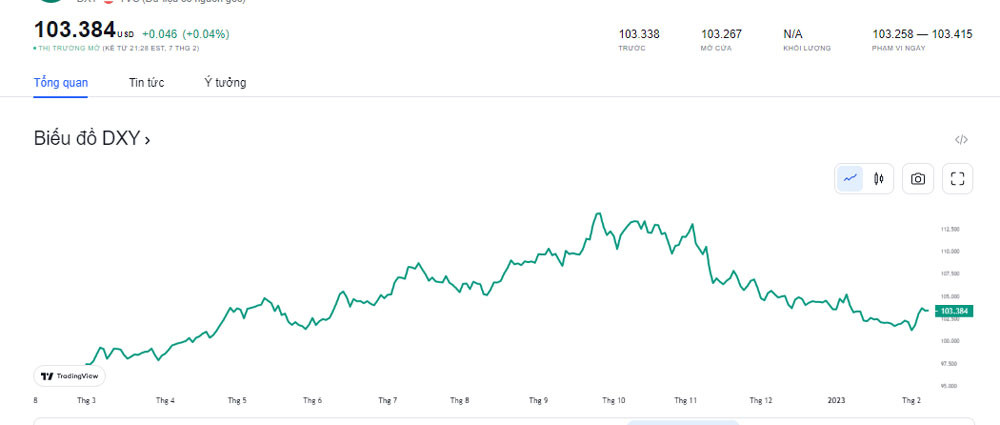Open the Biểu đồ DXY full chart link
The width and height of the screenshot is (1000, 425).
point(92,139)
